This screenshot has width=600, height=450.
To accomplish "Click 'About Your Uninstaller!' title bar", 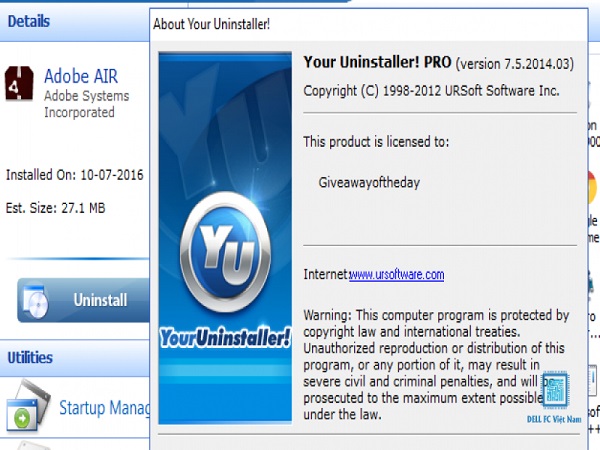I will [x=368, y=24].
